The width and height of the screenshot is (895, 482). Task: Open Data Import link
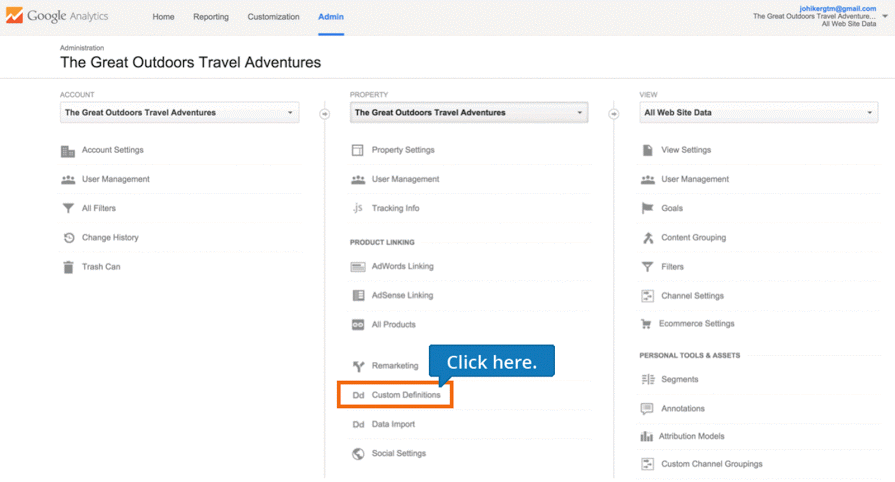click(x=393, y=424)
